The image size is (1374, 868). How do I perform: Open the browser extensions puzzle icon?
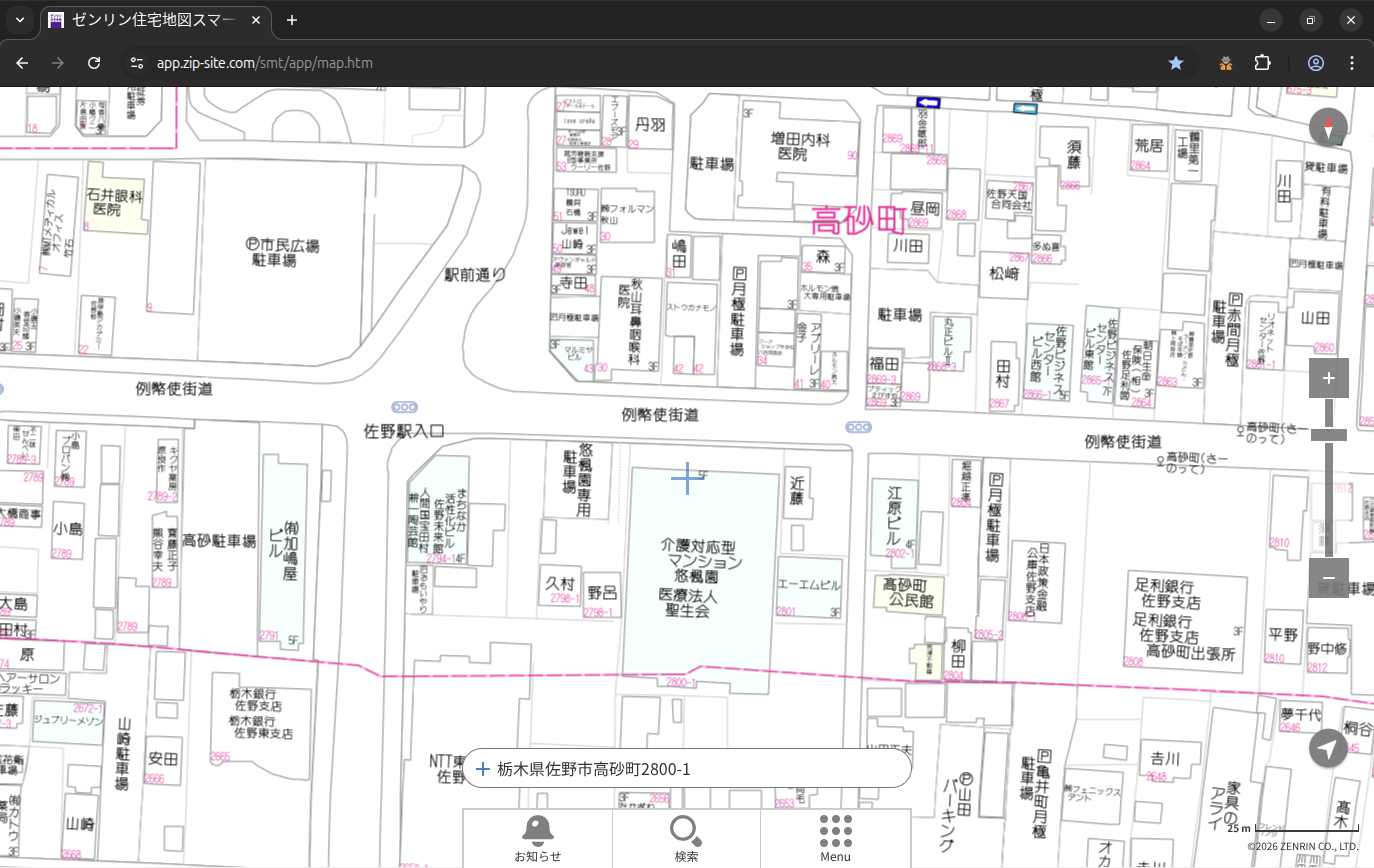tap(1262, 63)
